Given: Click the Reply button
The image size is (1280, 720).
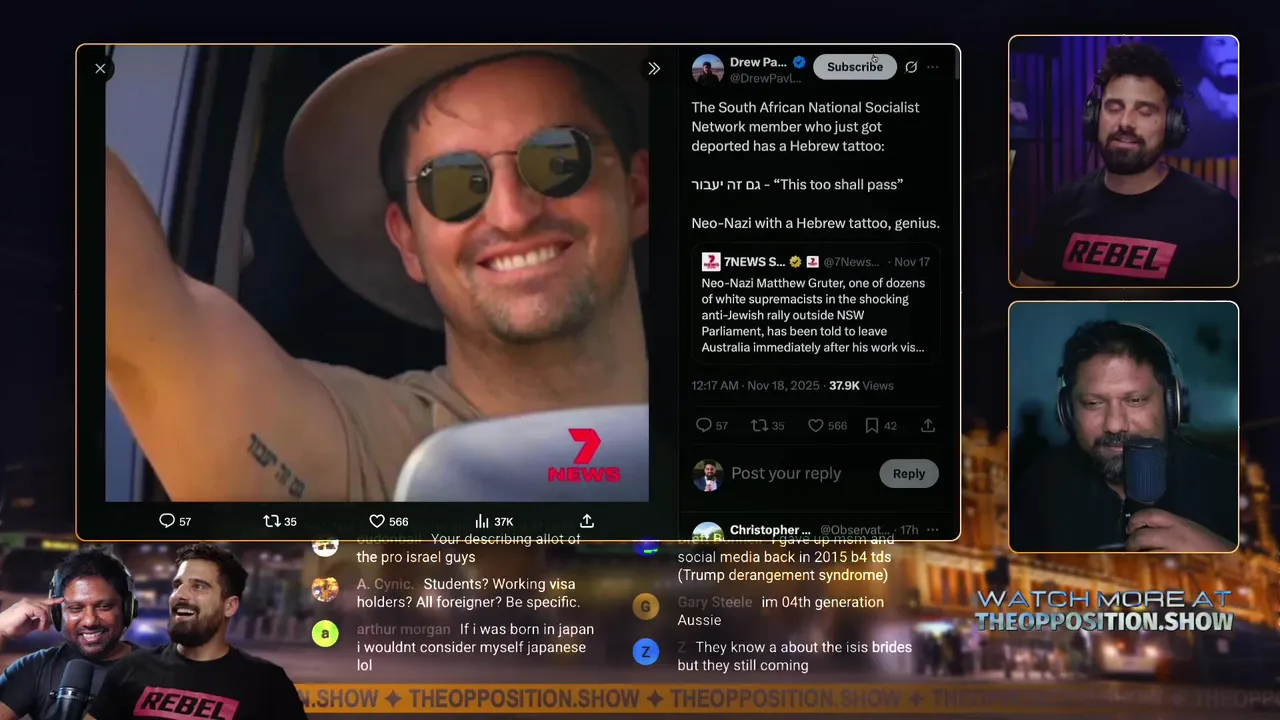Looking at the screenshot, I should (909, 473).
